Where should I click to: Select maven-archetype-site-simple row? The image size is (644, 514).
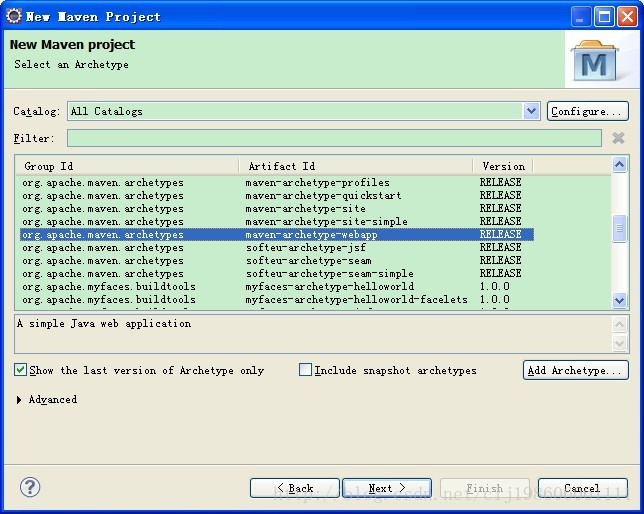pos(277,221)
